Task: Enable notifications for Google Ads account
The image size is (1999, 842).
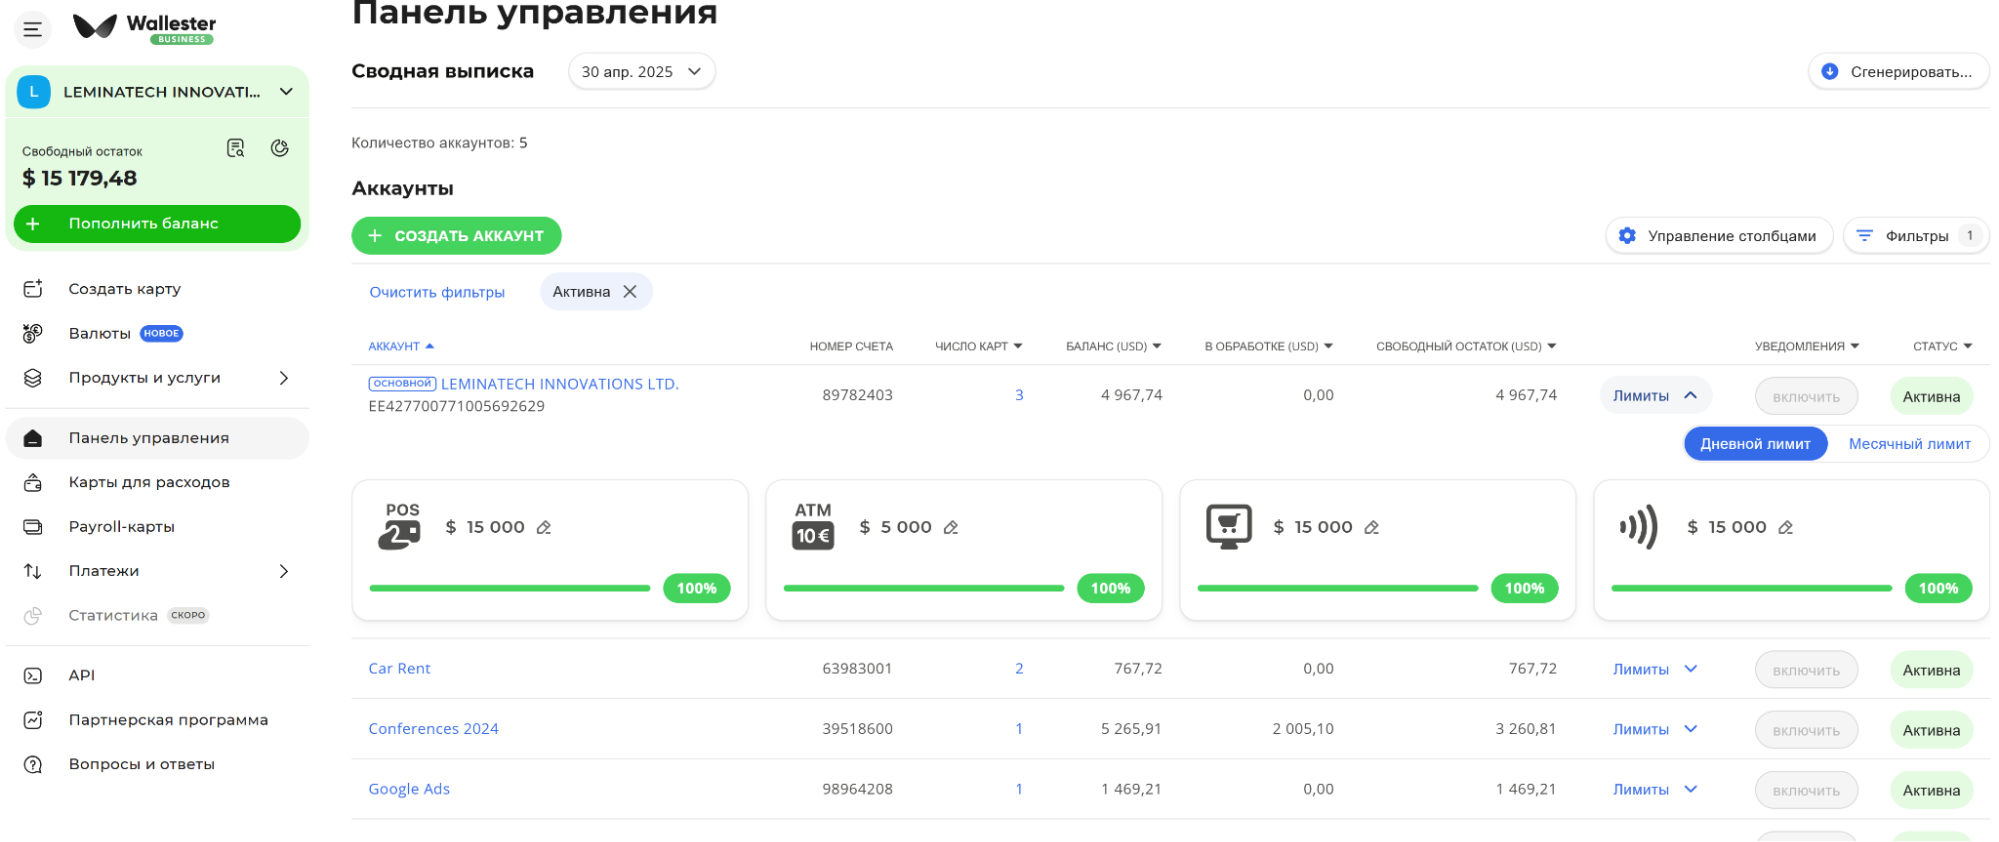Action: point(1806,790)
